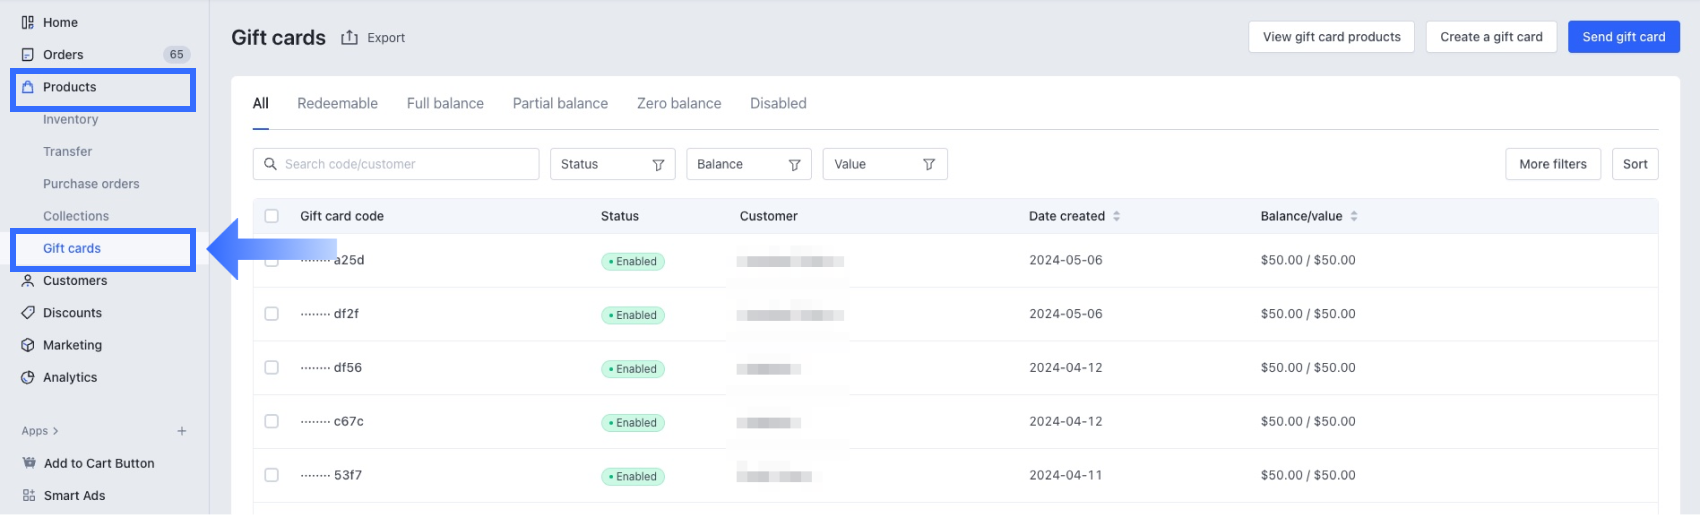Click the Home icon in sidebar
Image resolution: width=1700 pixels, height=515 pixels.
coord(28,22)
